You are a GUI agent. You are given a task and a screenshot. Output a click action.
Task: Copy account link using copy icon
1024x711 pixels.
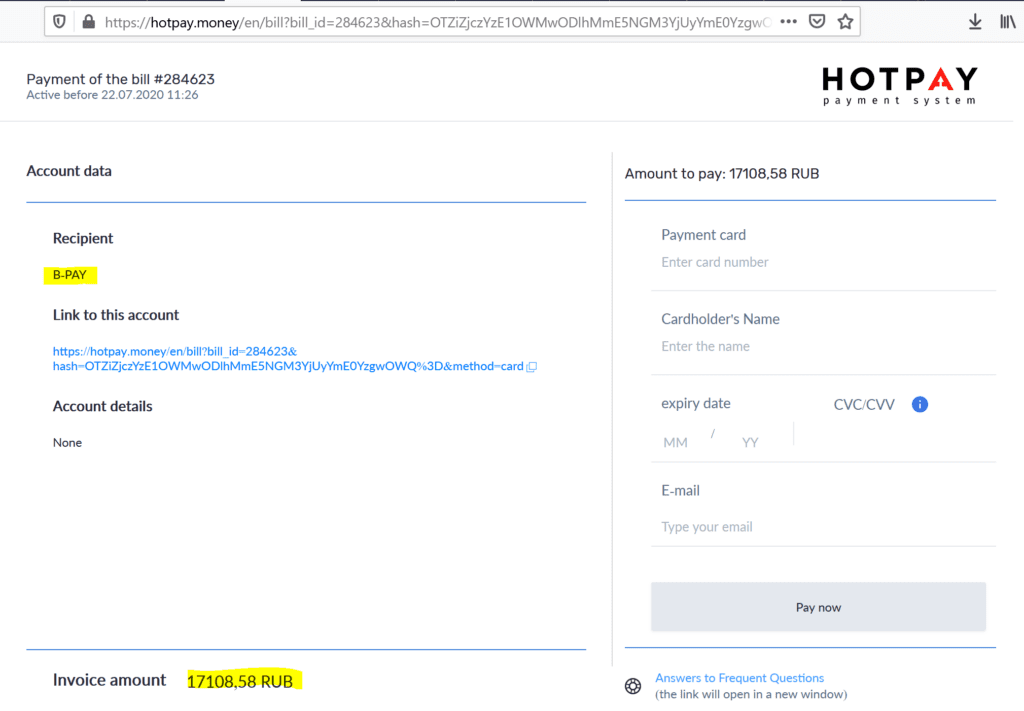[532, 367]
